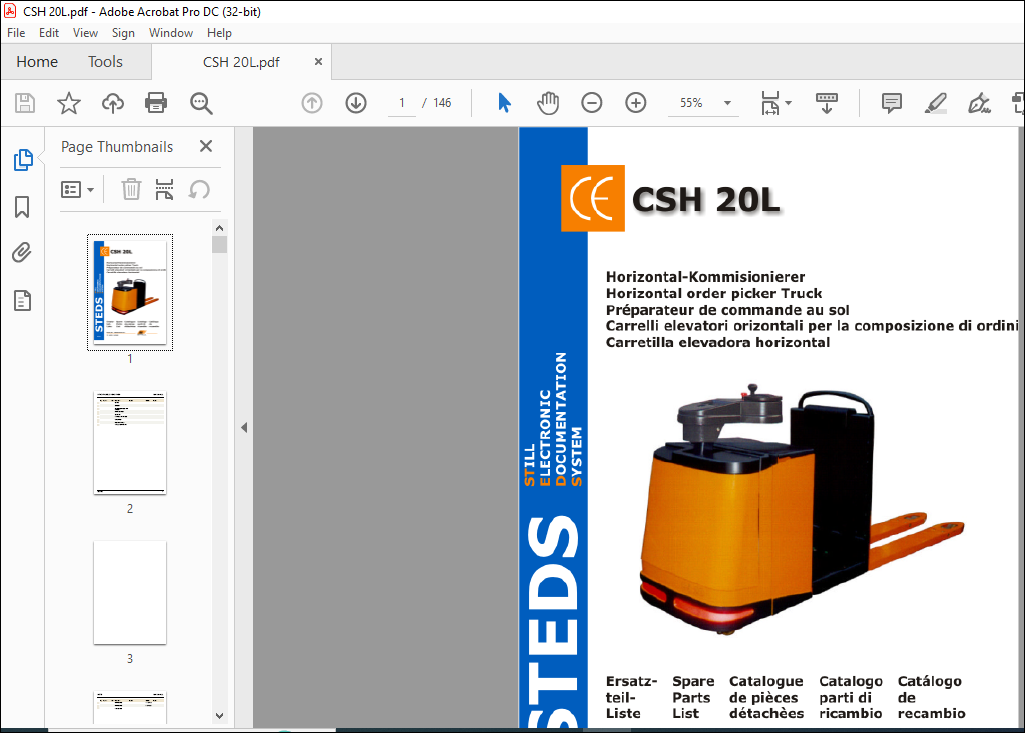Image resolution: width=1025 pixels, height=733 pixels.
Task: Click the 'Spare Parts List' text
Action: (692, 698)
